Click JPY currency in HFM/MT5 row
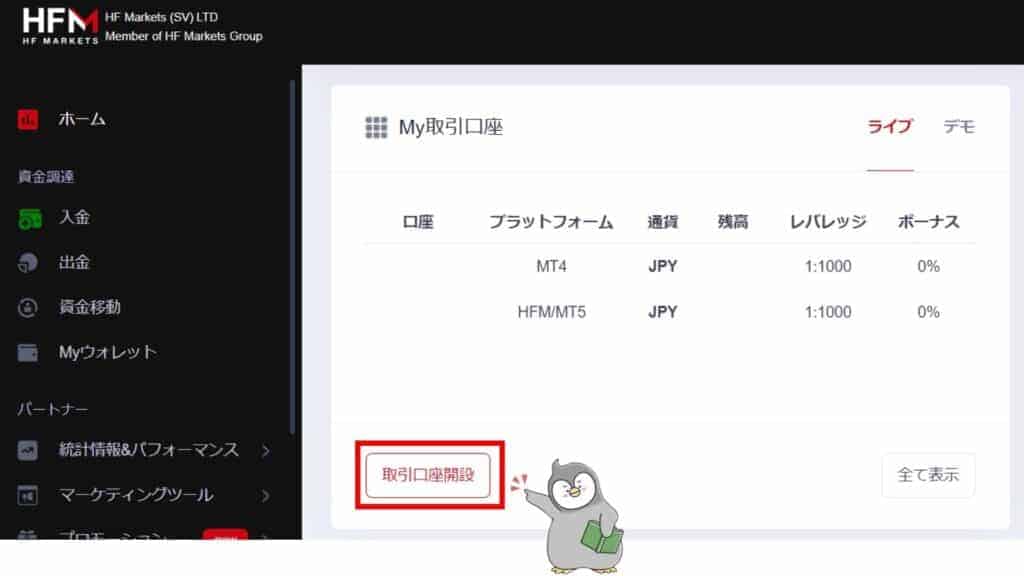 (x=663, y=312)
